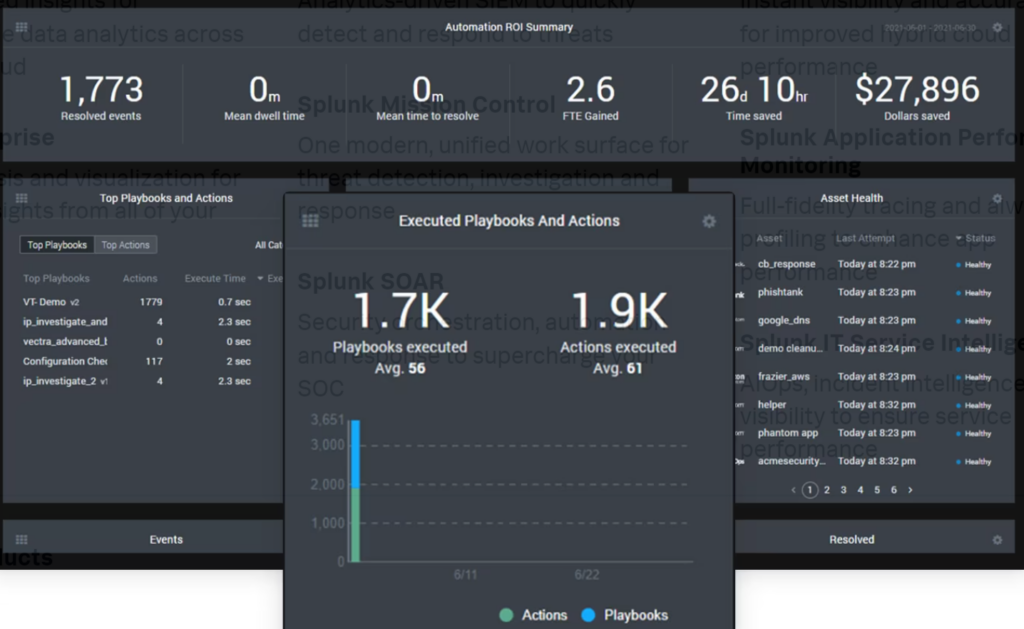This screenshot has width=1024, height=629.
Task: Click grid icon on Executed Playbooks And Actions panel
Action: tap(310, 221)
